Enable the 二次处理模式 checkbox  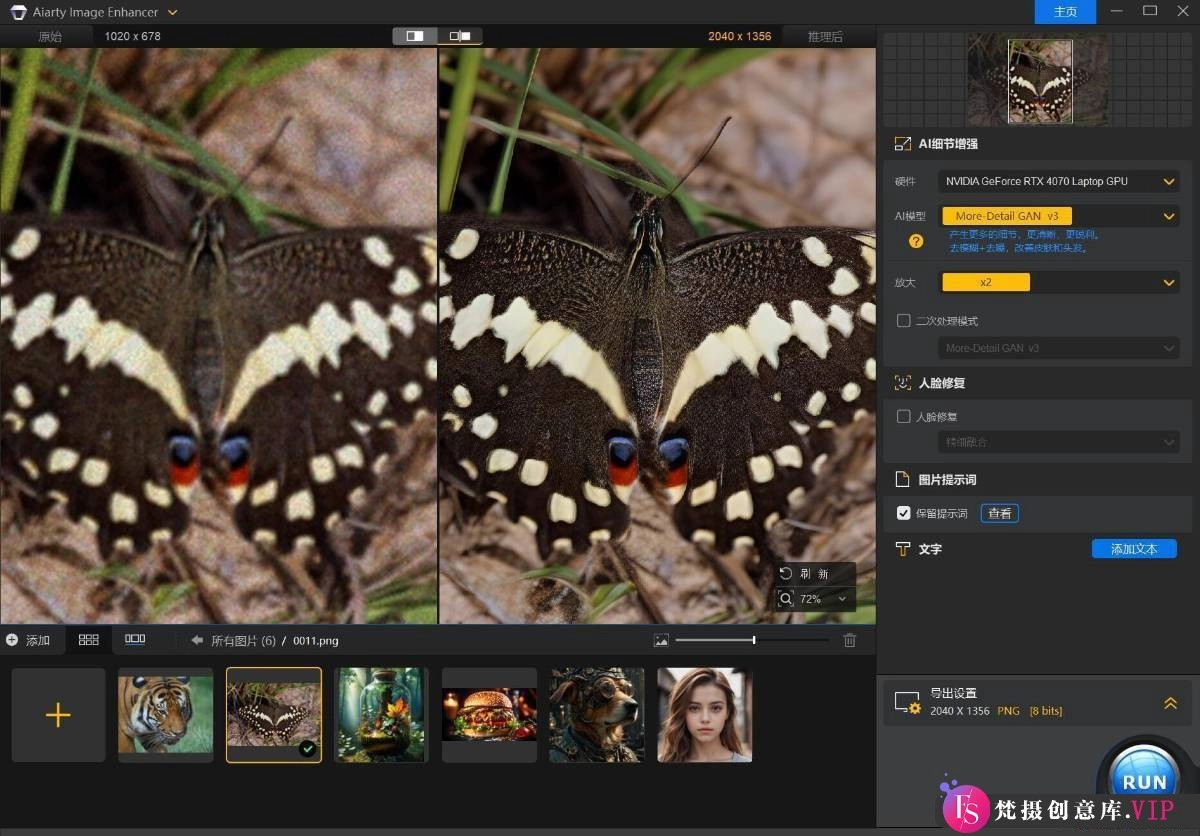tap(904, 321)
